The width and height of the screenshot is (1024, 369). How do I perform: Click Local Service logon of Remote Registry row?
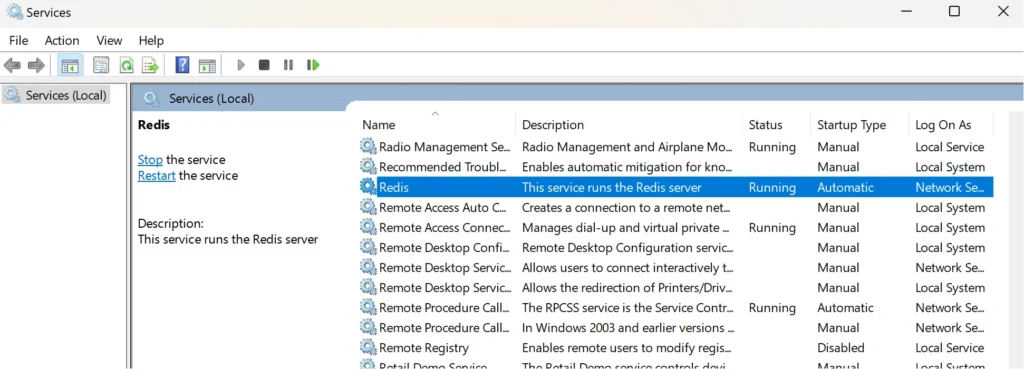point(950,348)
